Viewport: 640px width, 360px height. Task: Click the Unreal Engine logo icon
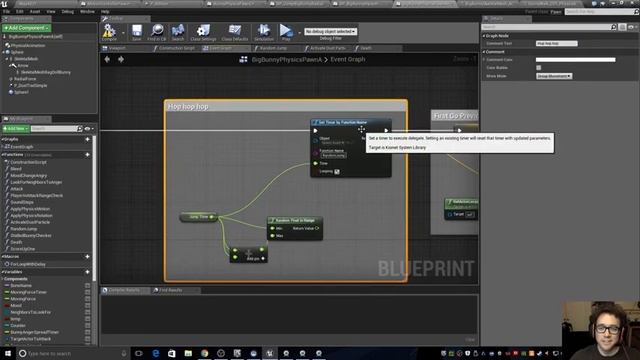(x=5, y=4)
